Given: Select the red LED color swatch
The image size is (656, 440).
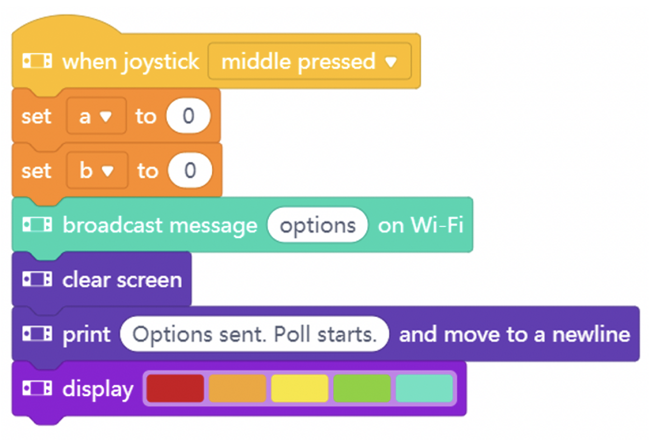Looking at the screenshot, I should click(175, 389).
